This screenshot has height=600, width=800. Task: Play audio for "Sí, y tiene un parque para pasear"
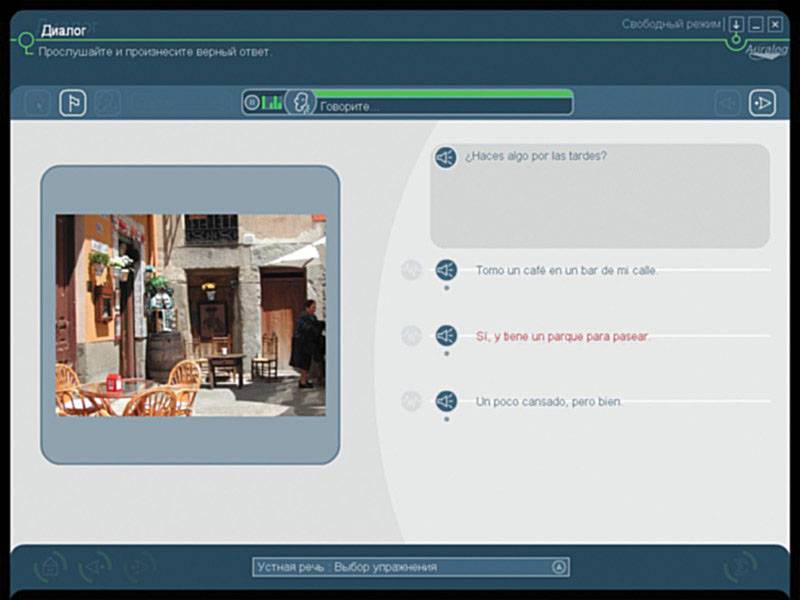pos(446,335)
